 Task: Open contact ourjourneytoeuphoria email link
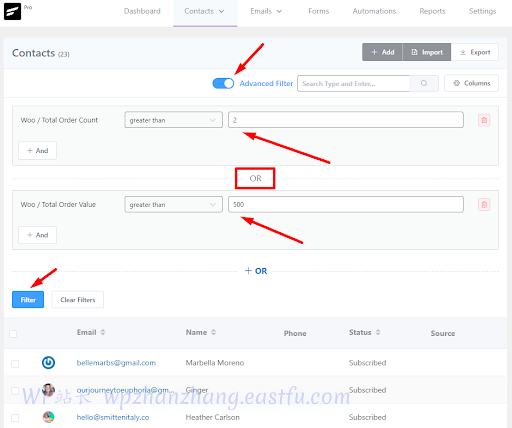pos(125,390)
